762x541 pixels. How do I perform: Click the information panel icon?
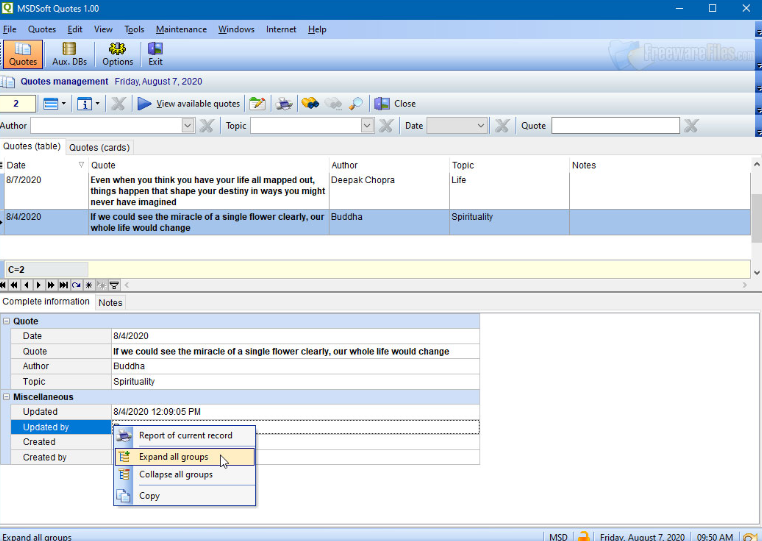coord(84,104)
